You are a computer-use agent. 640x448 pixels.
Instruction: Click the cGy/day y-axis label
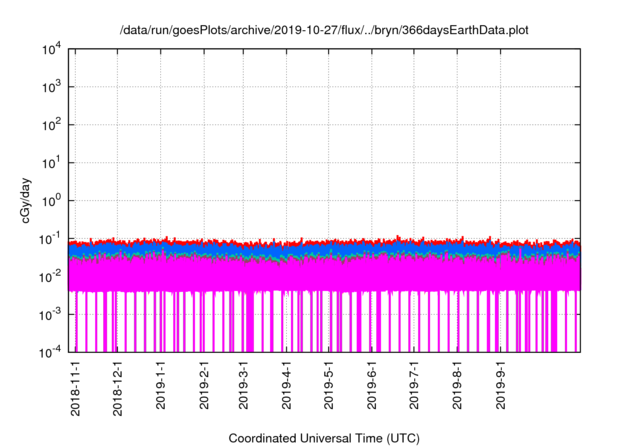pos(29,200)
